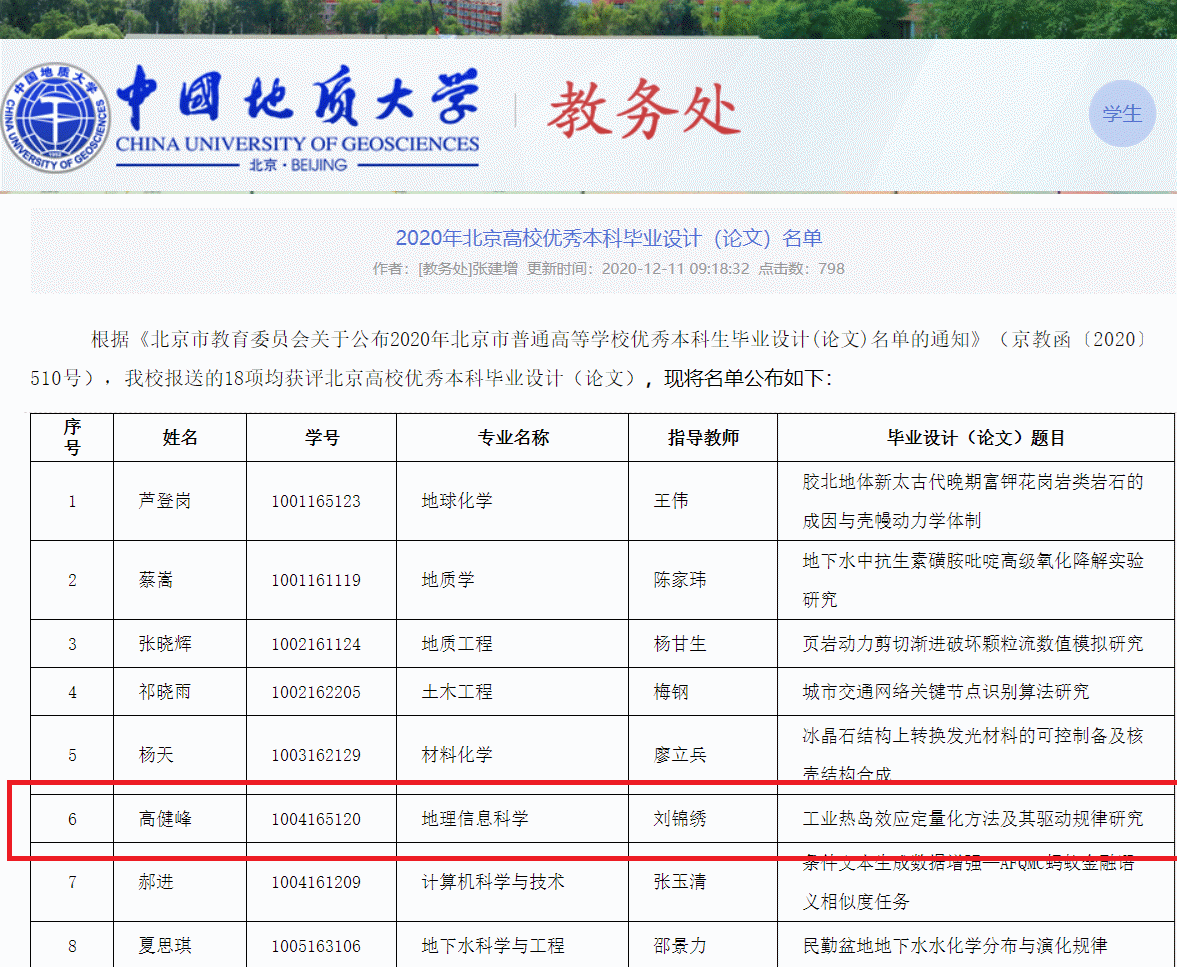
Task: Click advisor name 梅钢
Action: pos(671,691)
